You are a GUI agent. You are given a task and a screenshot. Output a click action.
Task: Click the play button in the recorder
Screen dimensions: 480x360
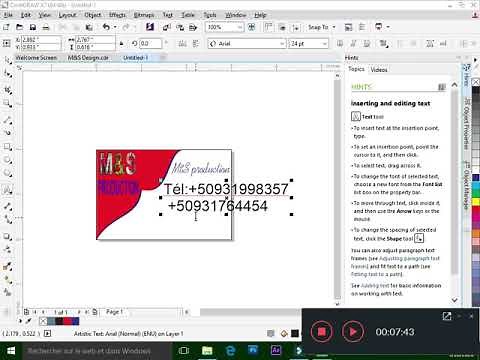coord(353,332)
